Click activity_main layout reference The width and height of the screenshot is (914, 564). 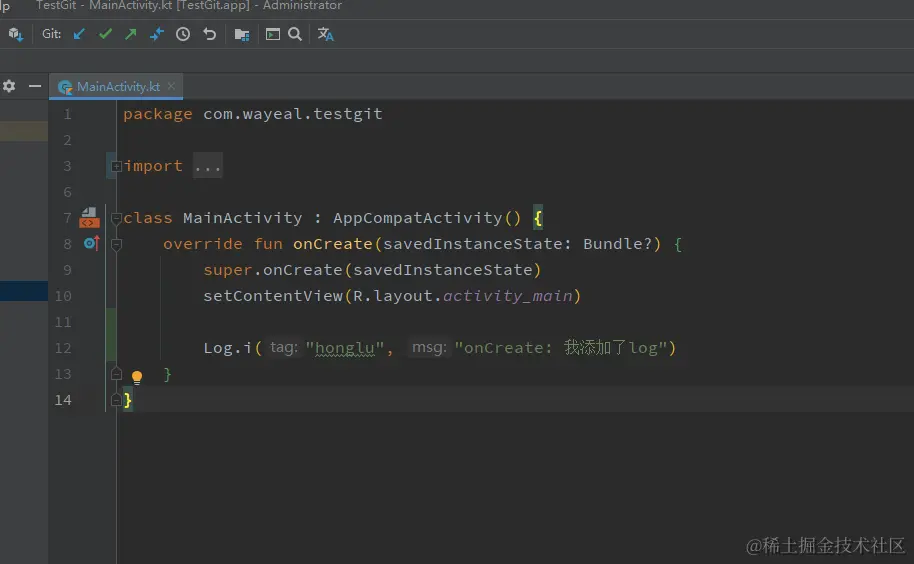(x=508, y=297)
